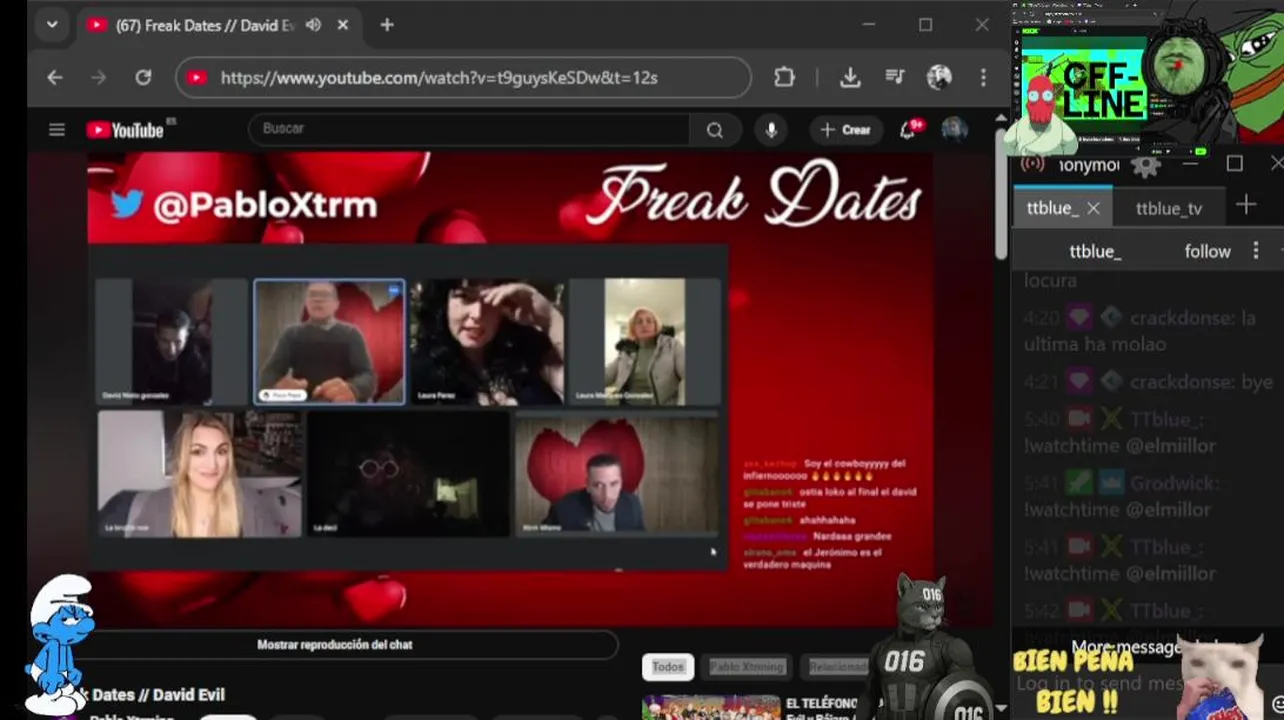1284x720 pixels.
Task: Open the chat header three-dot menu
Action: click(x=1256, y=251)
